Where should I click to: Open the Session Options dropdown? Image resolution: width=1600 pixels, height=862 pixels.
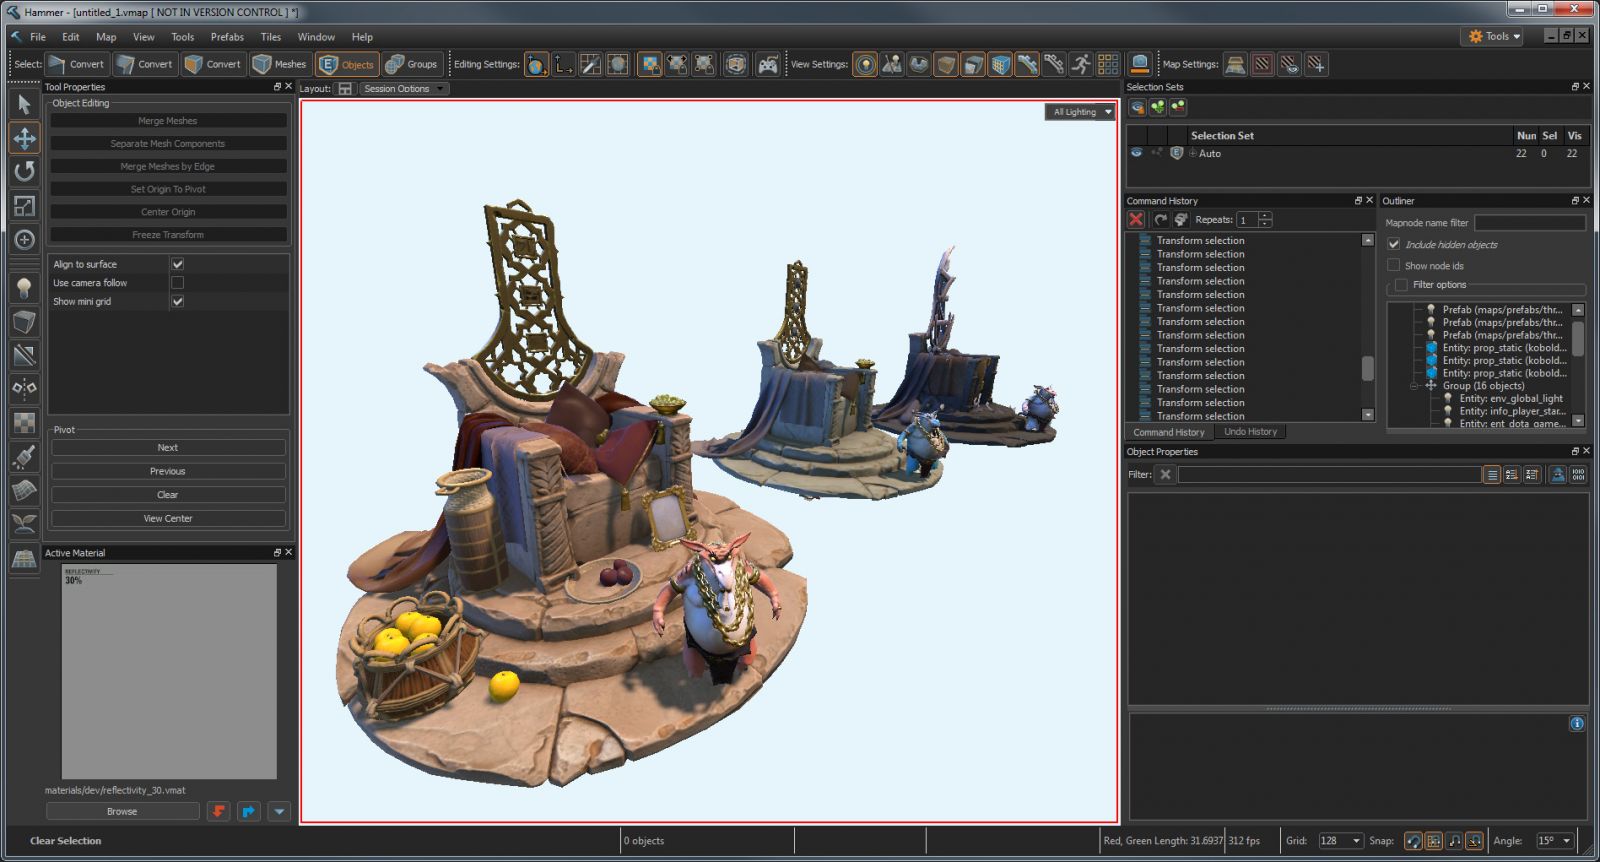[x=404, y=89]
